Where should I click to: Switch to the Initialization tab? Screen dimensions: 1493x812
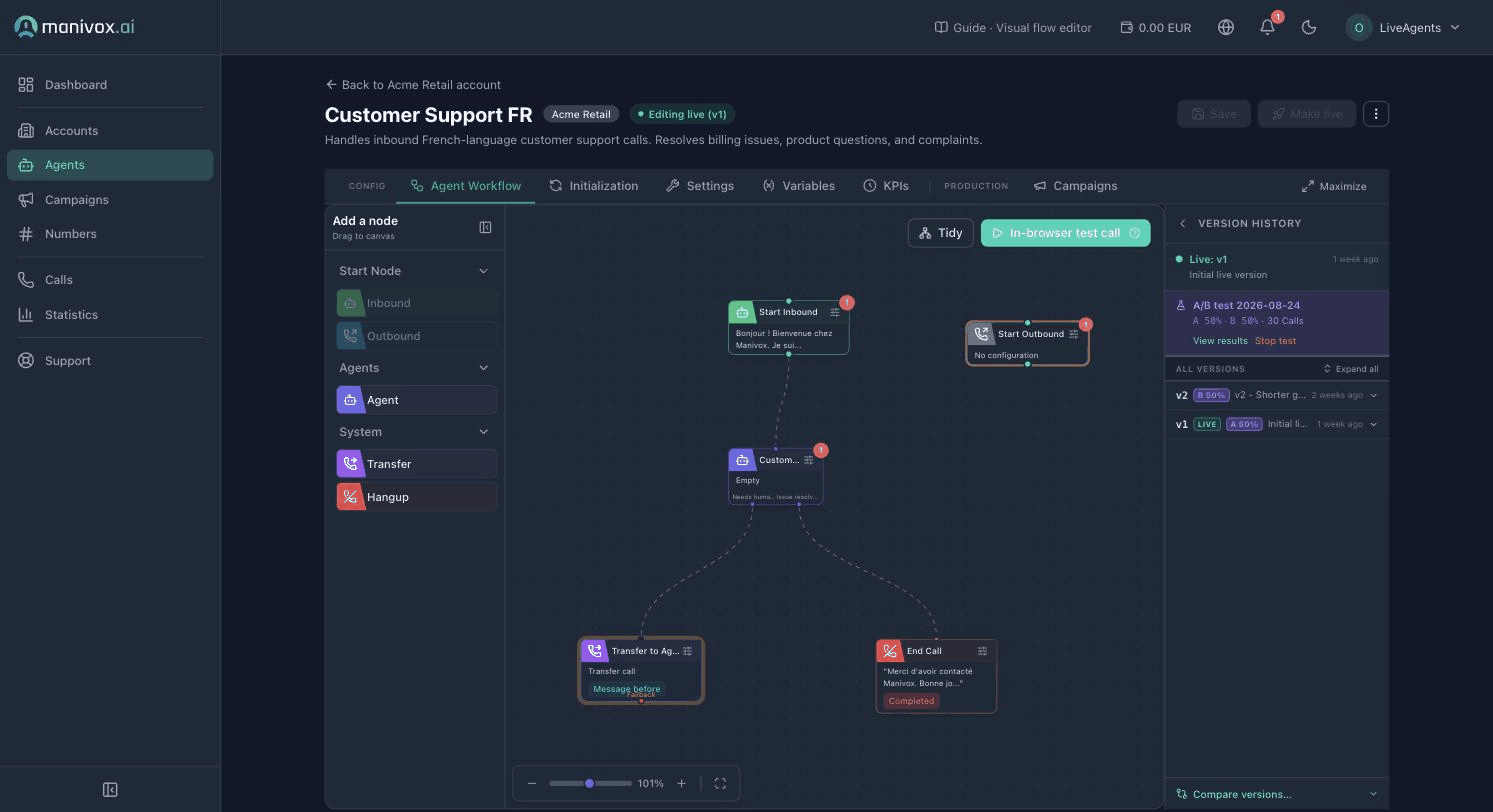click(594, 186)
